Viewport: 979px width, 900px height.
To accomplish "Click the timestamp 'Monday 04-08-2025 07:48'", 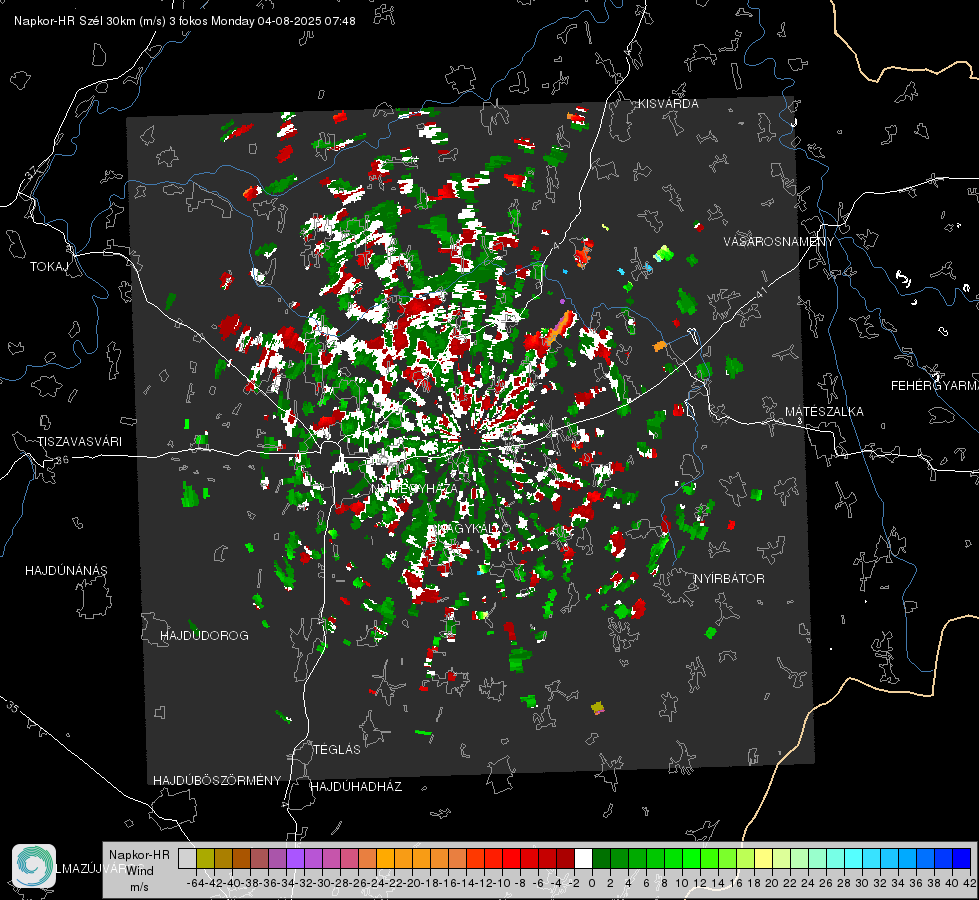I will (283, 21).
